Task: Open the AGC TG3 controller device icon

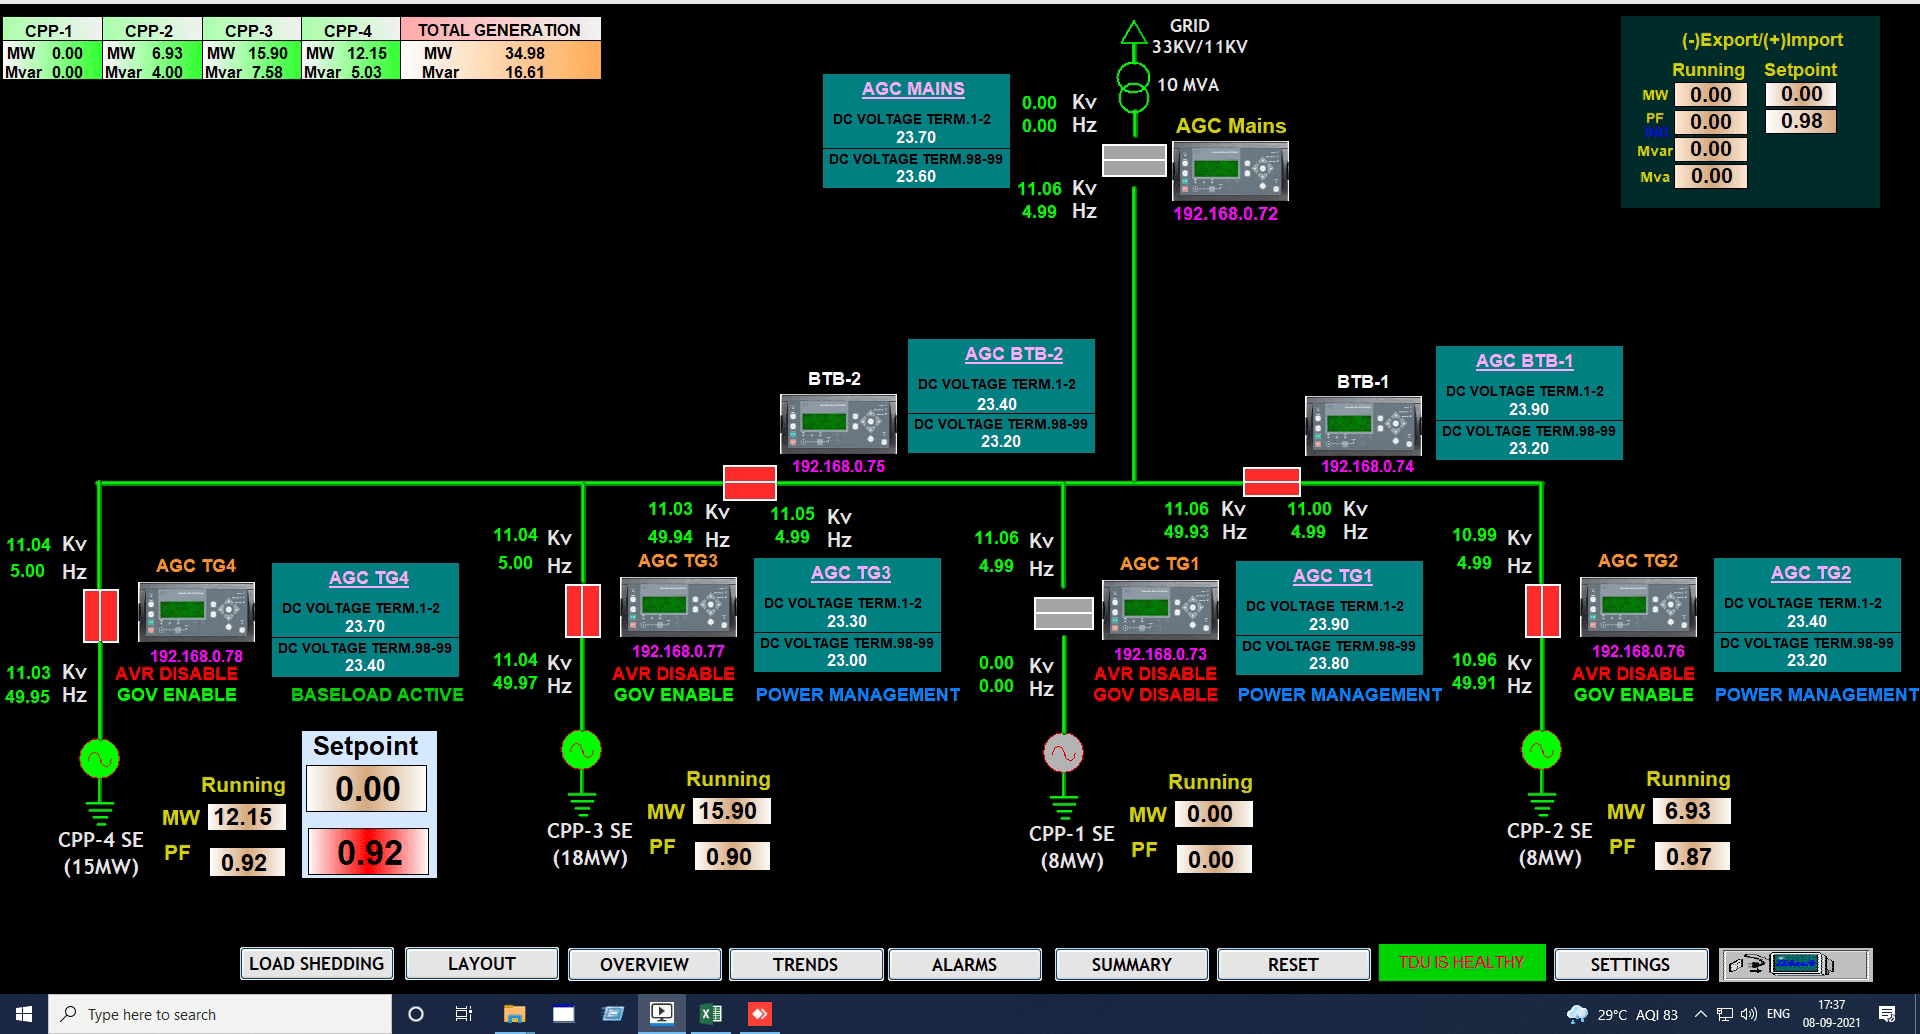Action: [678, 607]
